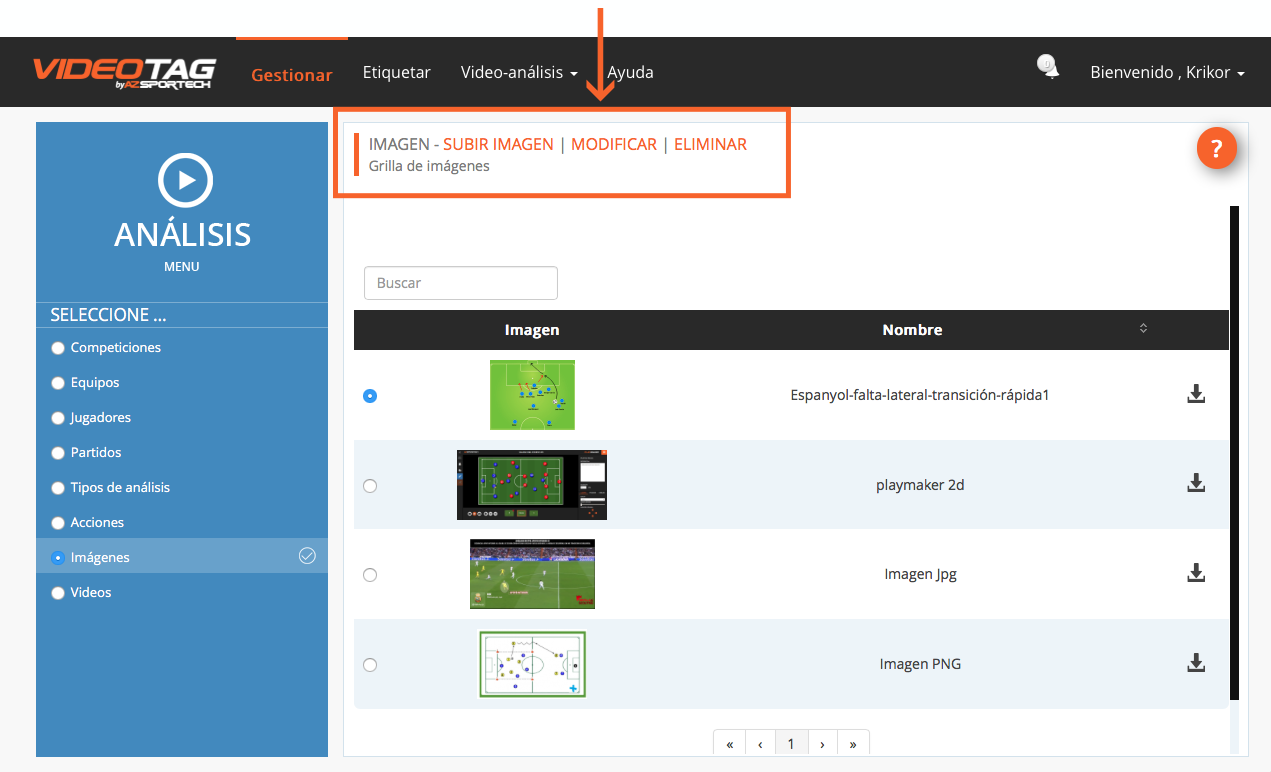
Task: Click the orange help question mark icon
Action: point(1216,150)
